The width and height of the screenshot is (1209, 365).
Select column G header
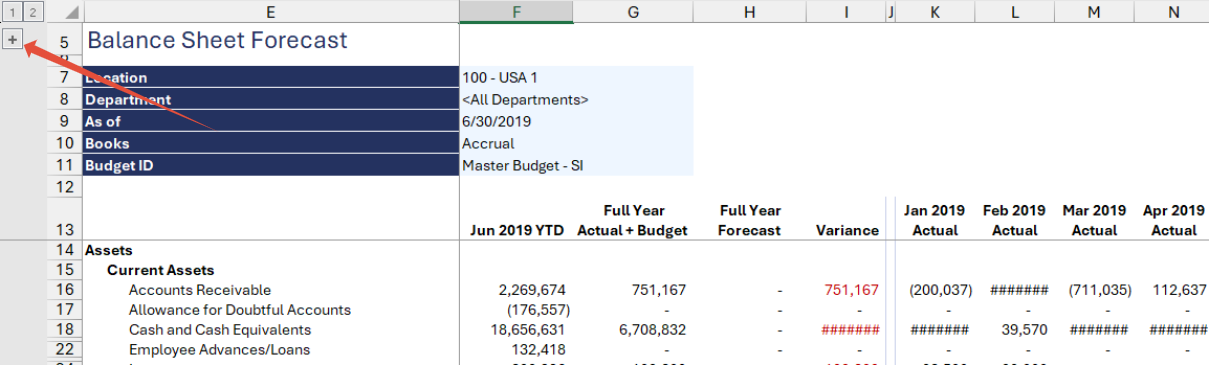633,12
